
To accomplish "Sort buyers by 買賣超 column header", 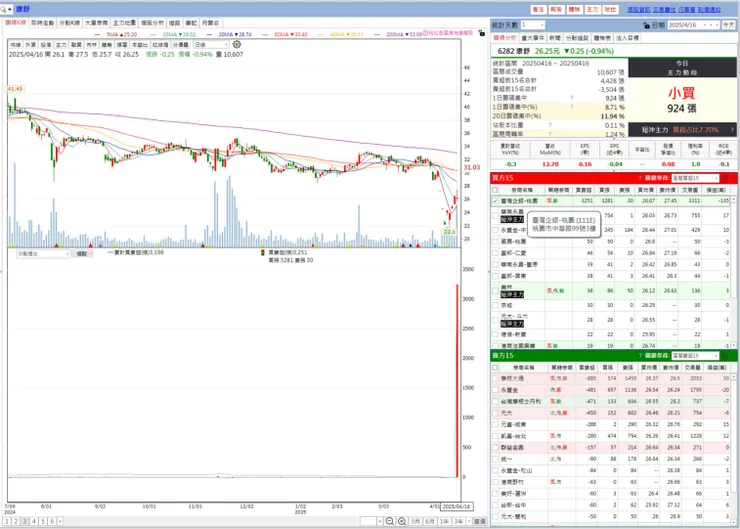I will [584, 190].
